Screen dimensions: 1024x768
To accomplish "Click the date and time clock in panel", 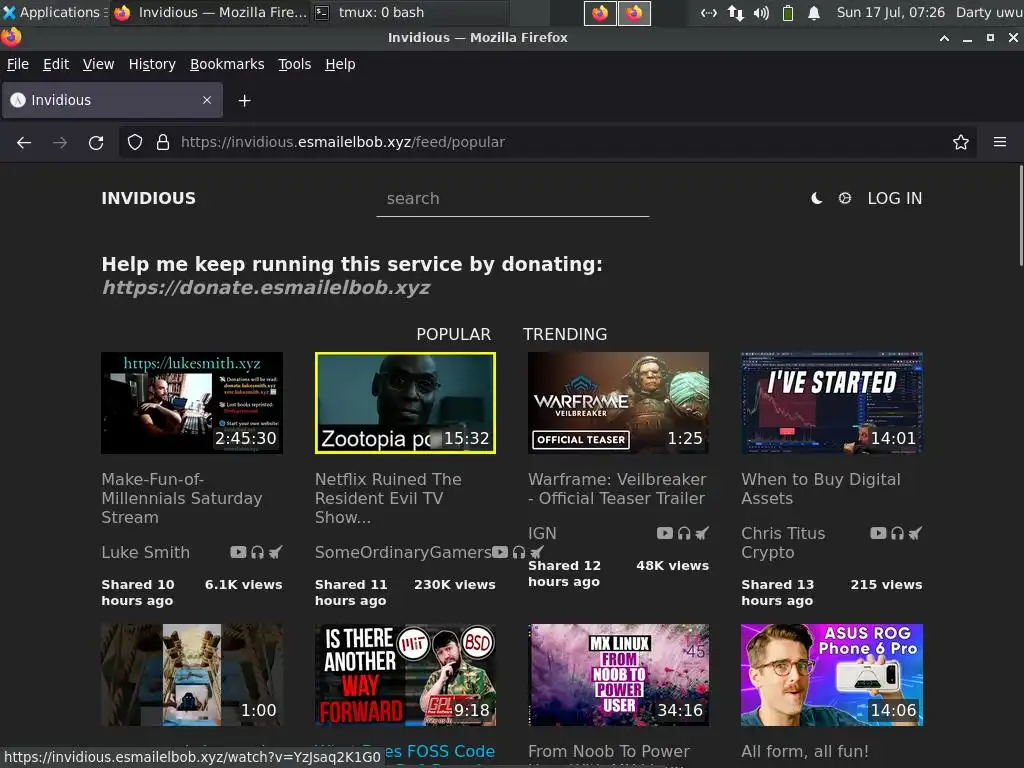I will coord(891,12).
